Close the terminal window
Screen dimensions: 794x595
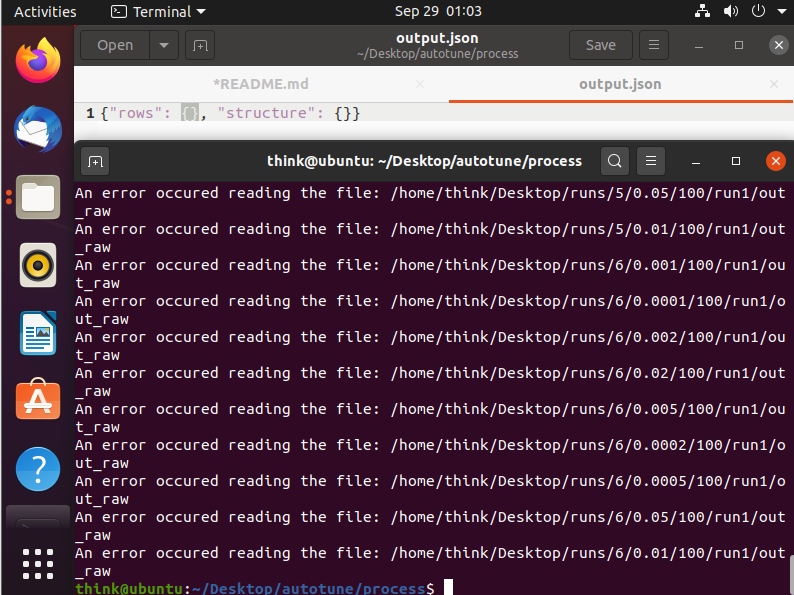pyautogui.click(x=775, y=161)
